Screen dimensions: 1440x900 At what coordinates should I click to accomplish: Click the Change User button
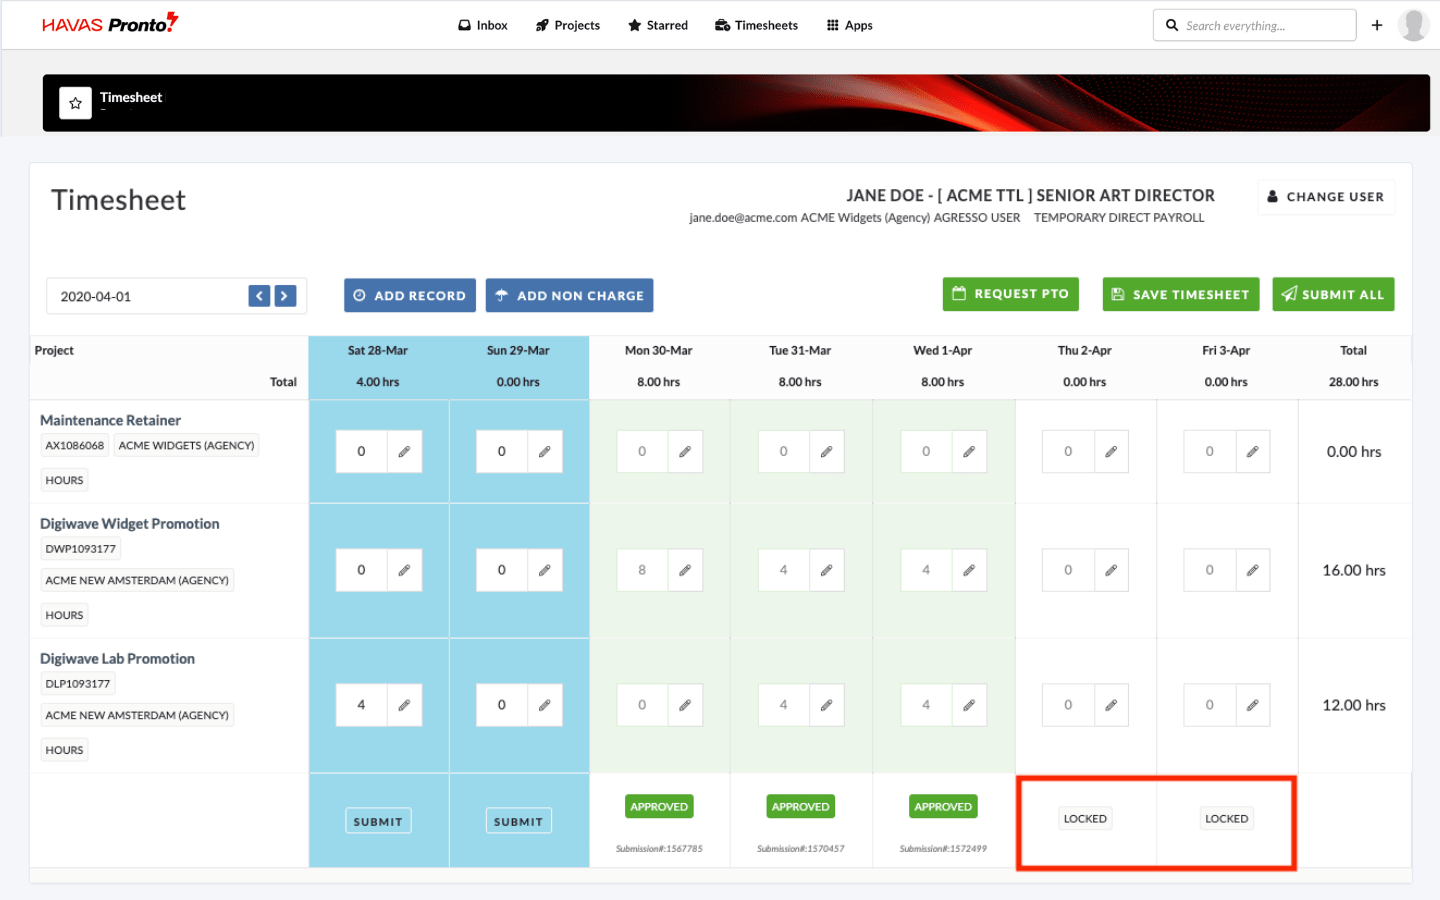click(1326, 197)
